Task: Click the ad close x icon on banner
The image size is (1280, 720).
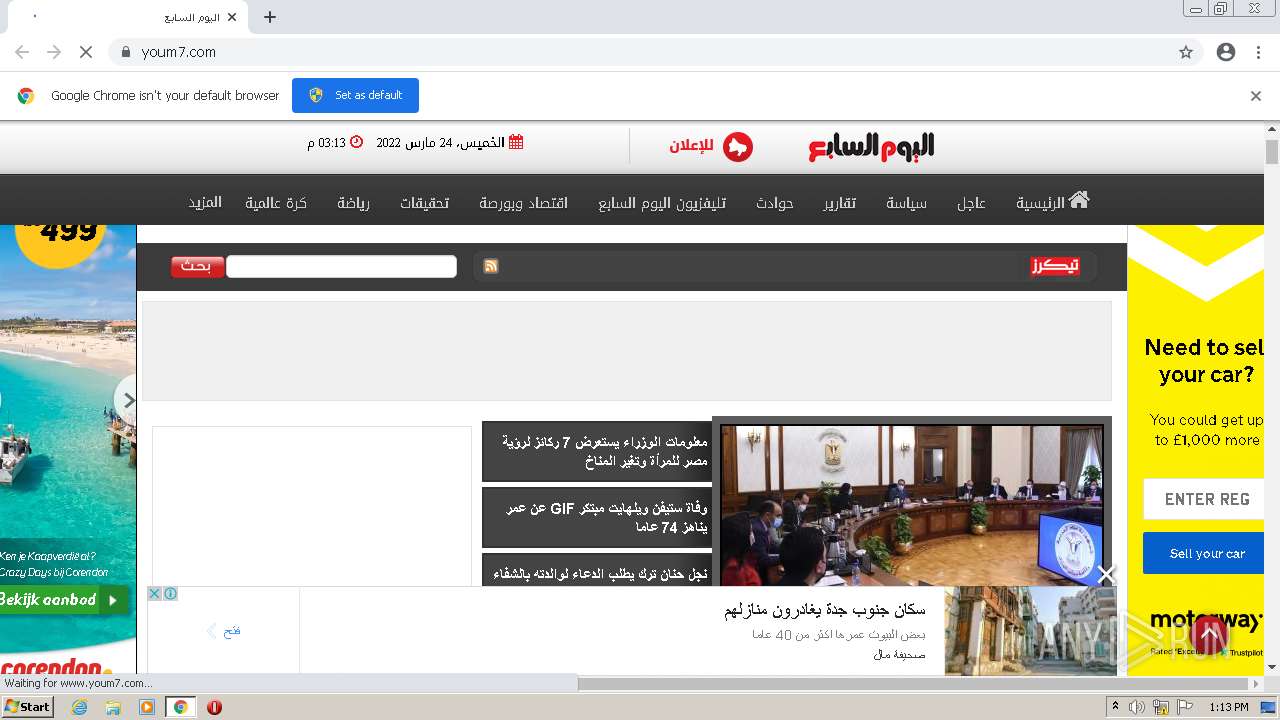Action: [155, 594]
